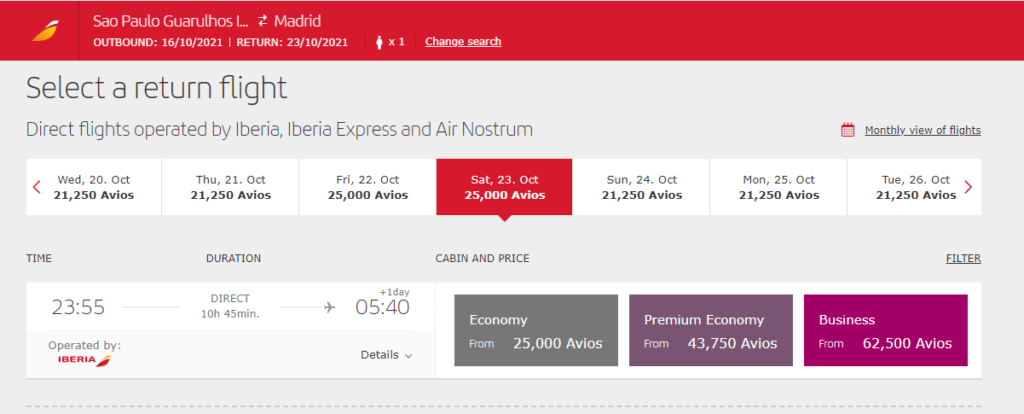This screenshot has width=1024, height=414.
Task: Click the airplane icon in flight row
Action: point(330,306)
